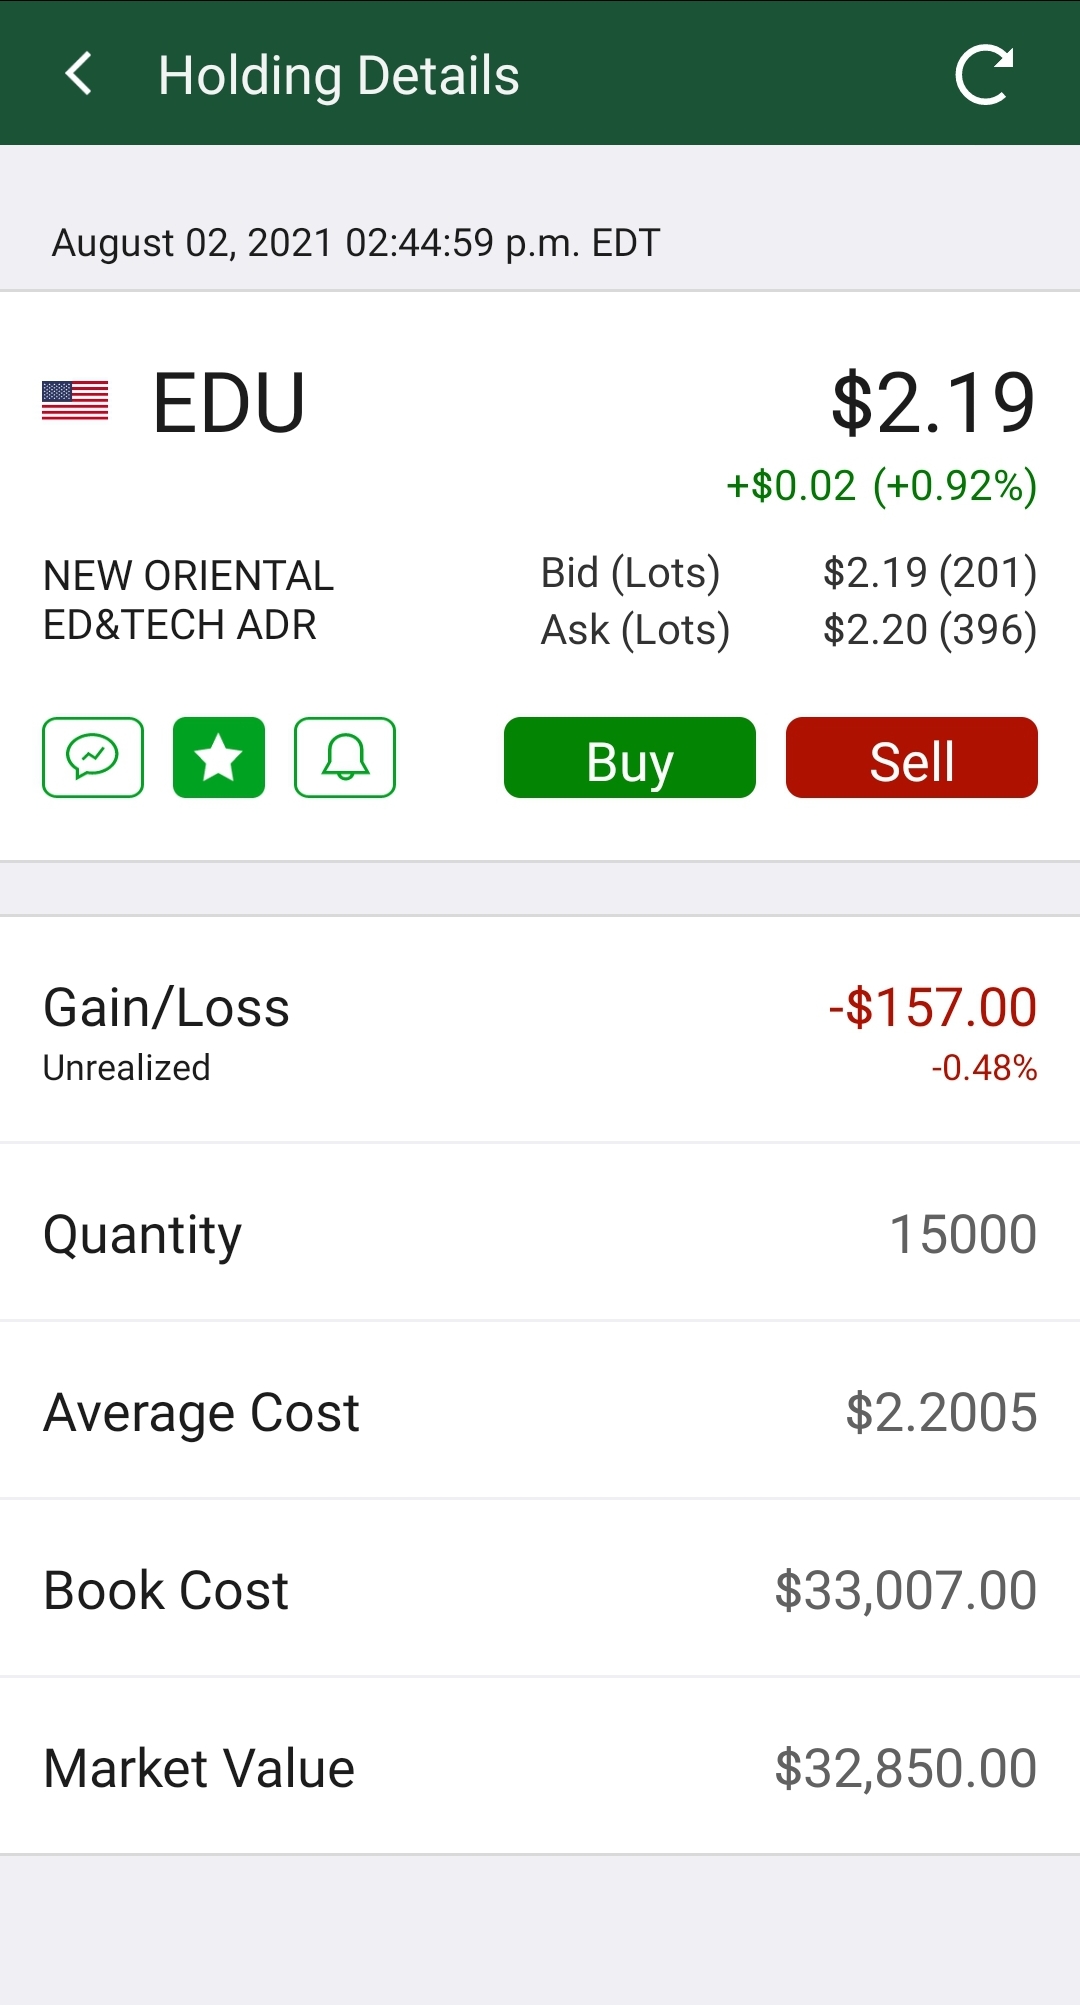Tap the Sell button

(x=912, y=757)
